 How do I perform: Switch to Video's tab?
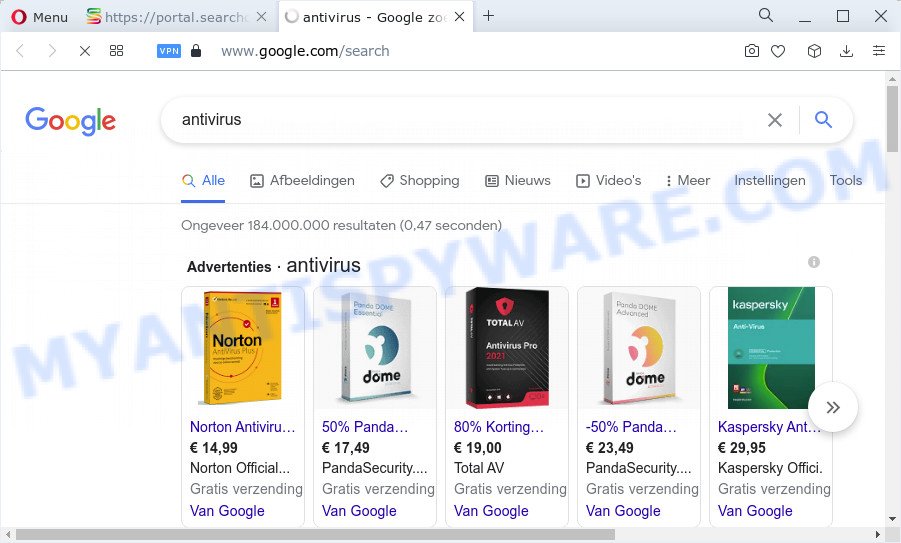click(x=609, y=180)
